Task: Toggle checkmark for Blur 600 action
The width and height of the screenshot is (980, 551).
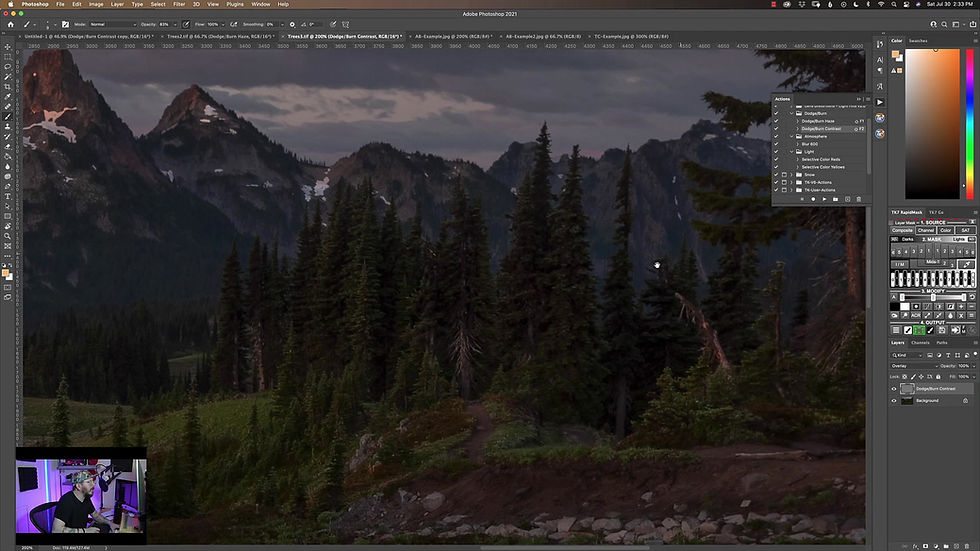Action: [776, 144]
